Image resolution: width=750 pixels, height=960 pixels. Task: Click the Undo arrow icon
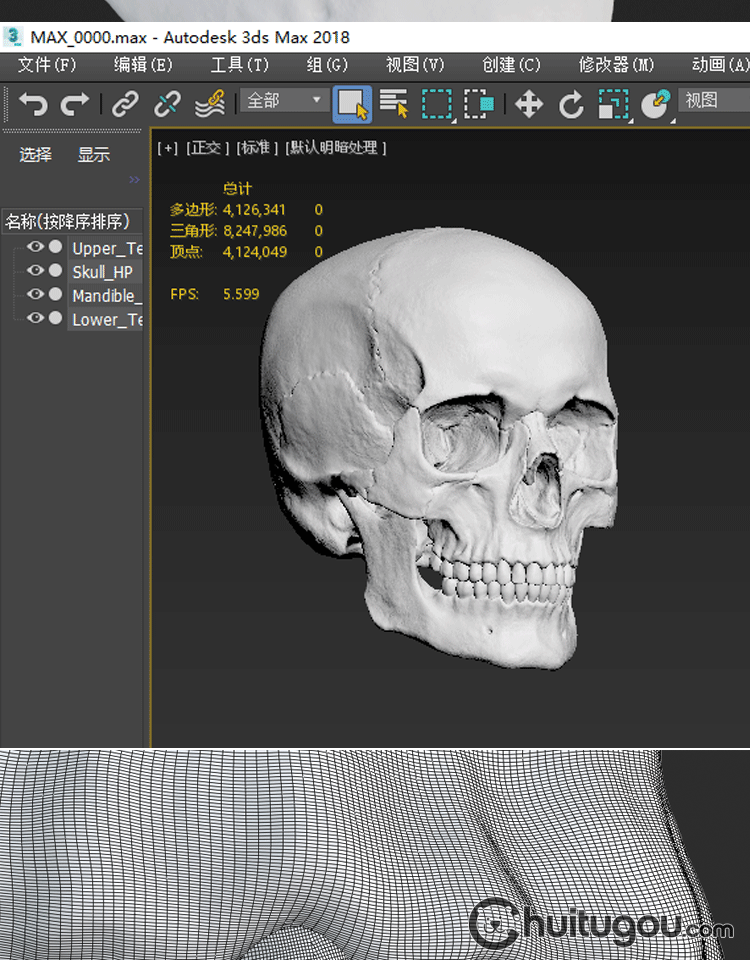point(33,104)
